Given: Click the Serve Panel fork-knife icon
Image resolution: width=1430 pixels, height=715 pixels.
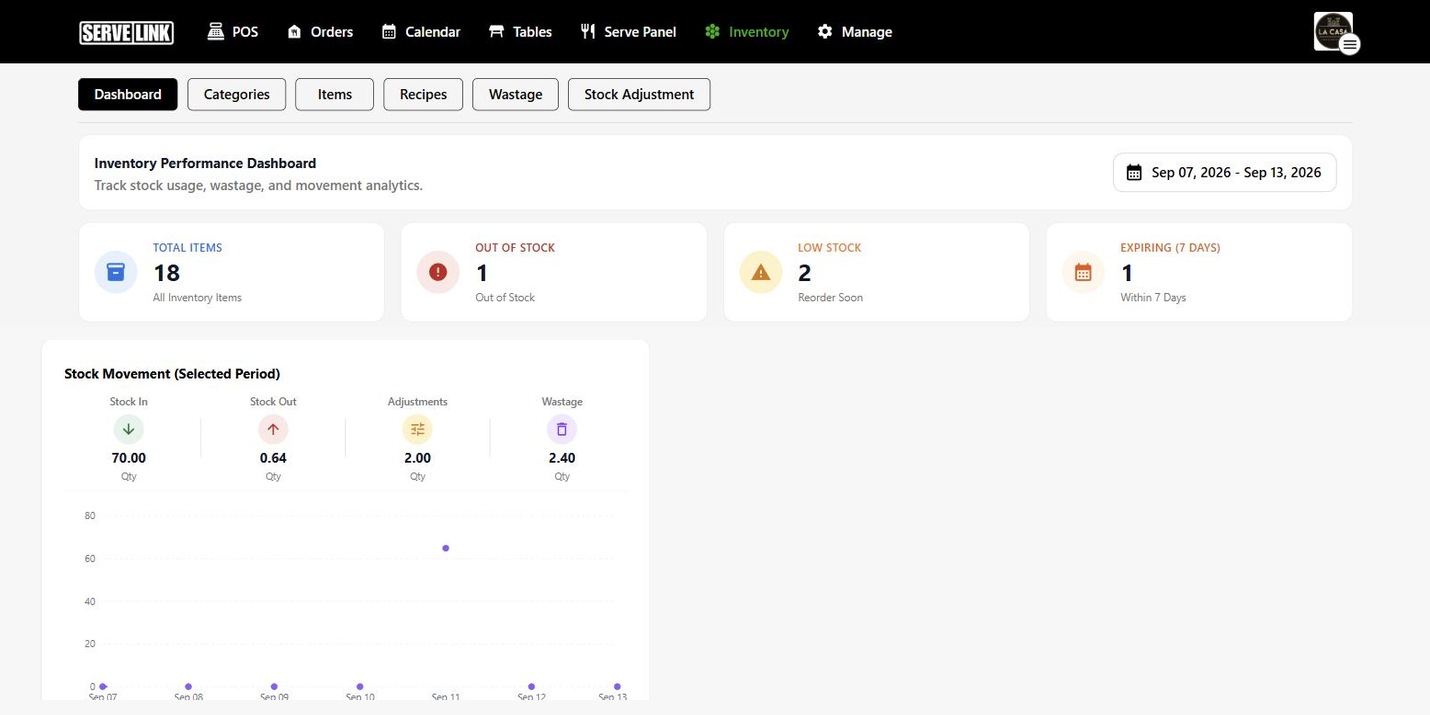Looking at the screenshot, I should pyautogui.click(x=588, y=32).
